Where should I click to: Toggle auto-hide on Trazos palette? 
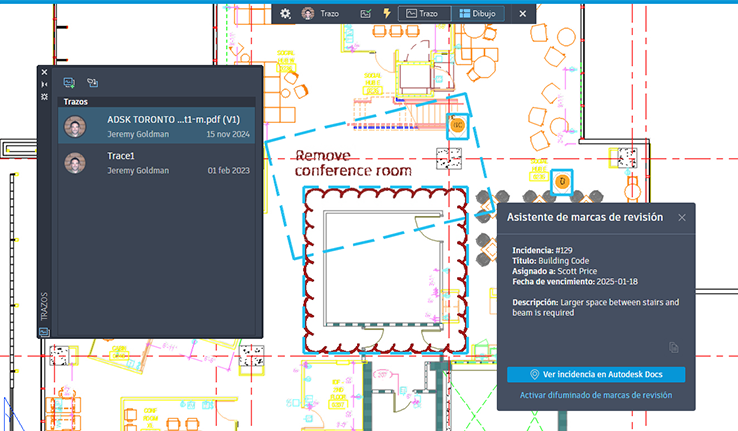tap(44, 84)
